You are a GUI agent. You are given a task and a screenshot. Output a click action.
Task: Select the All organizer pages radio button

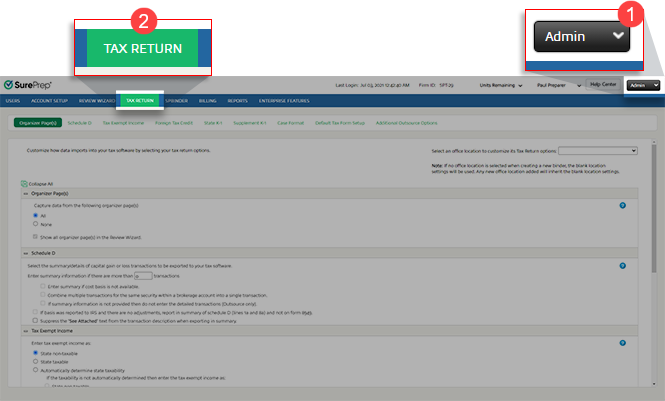pyautogui.click(x=36, y=215)
